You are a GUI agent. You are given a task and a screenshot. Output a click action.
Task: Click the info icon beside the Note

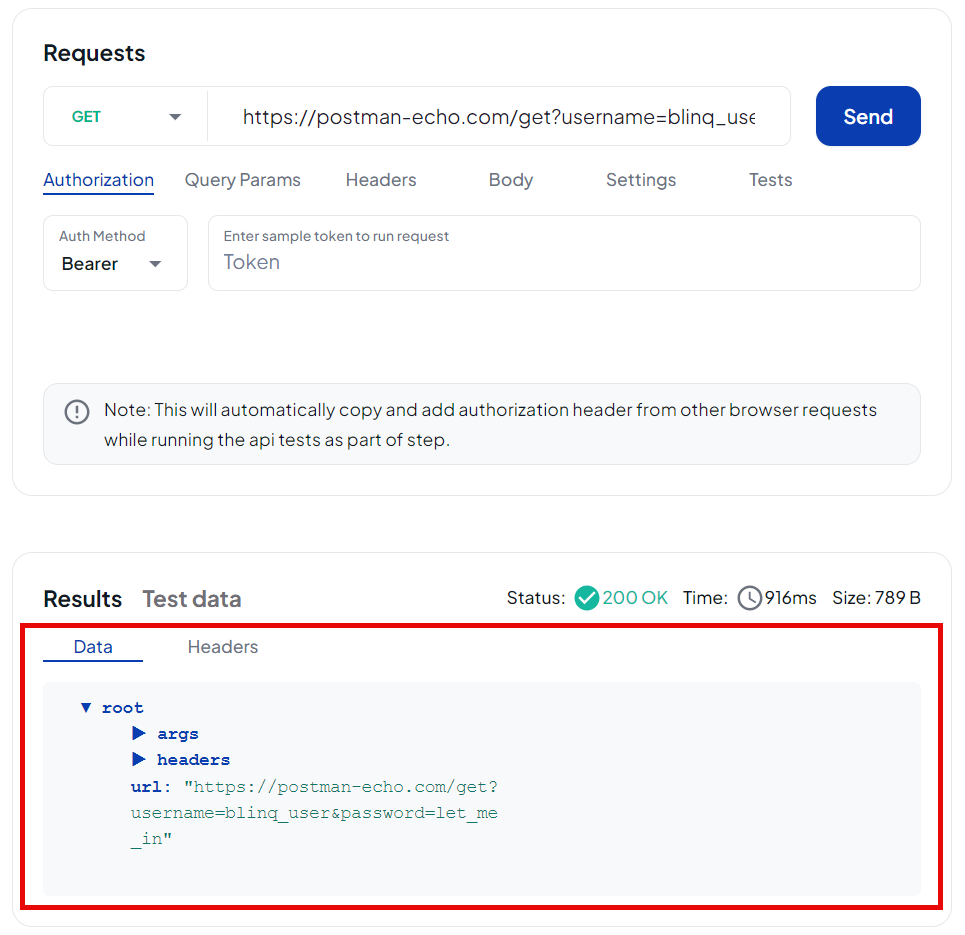(77, 412)
